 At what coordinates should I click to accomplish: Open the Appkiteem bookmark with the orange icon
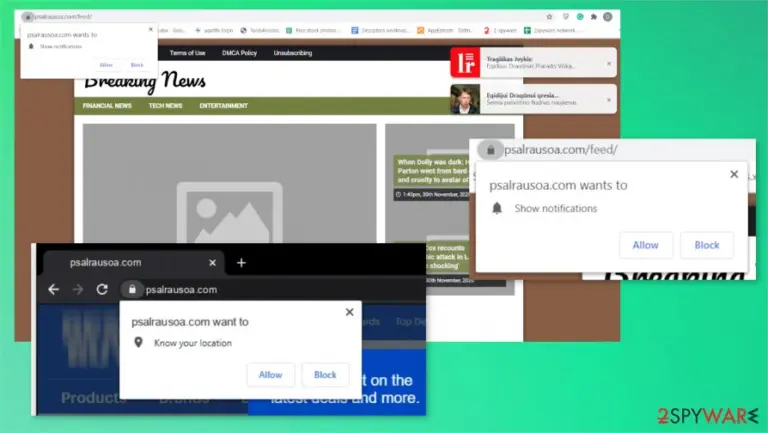tap(445, 30)
